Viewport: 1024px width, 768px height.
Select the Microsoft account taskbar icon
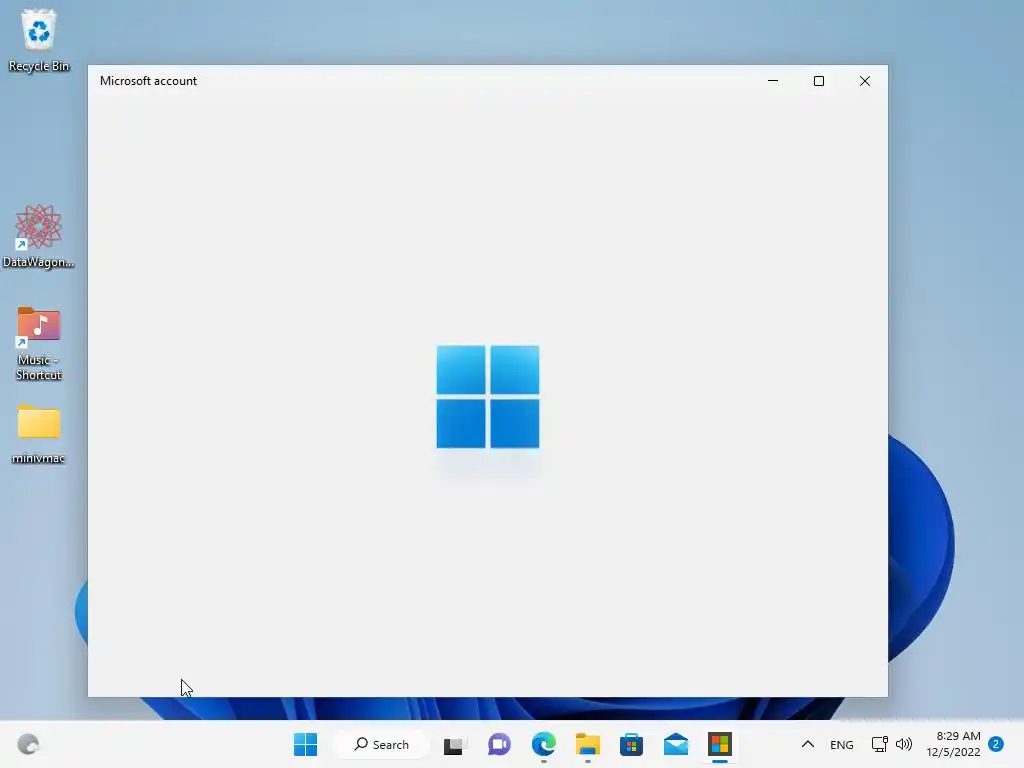720,744
